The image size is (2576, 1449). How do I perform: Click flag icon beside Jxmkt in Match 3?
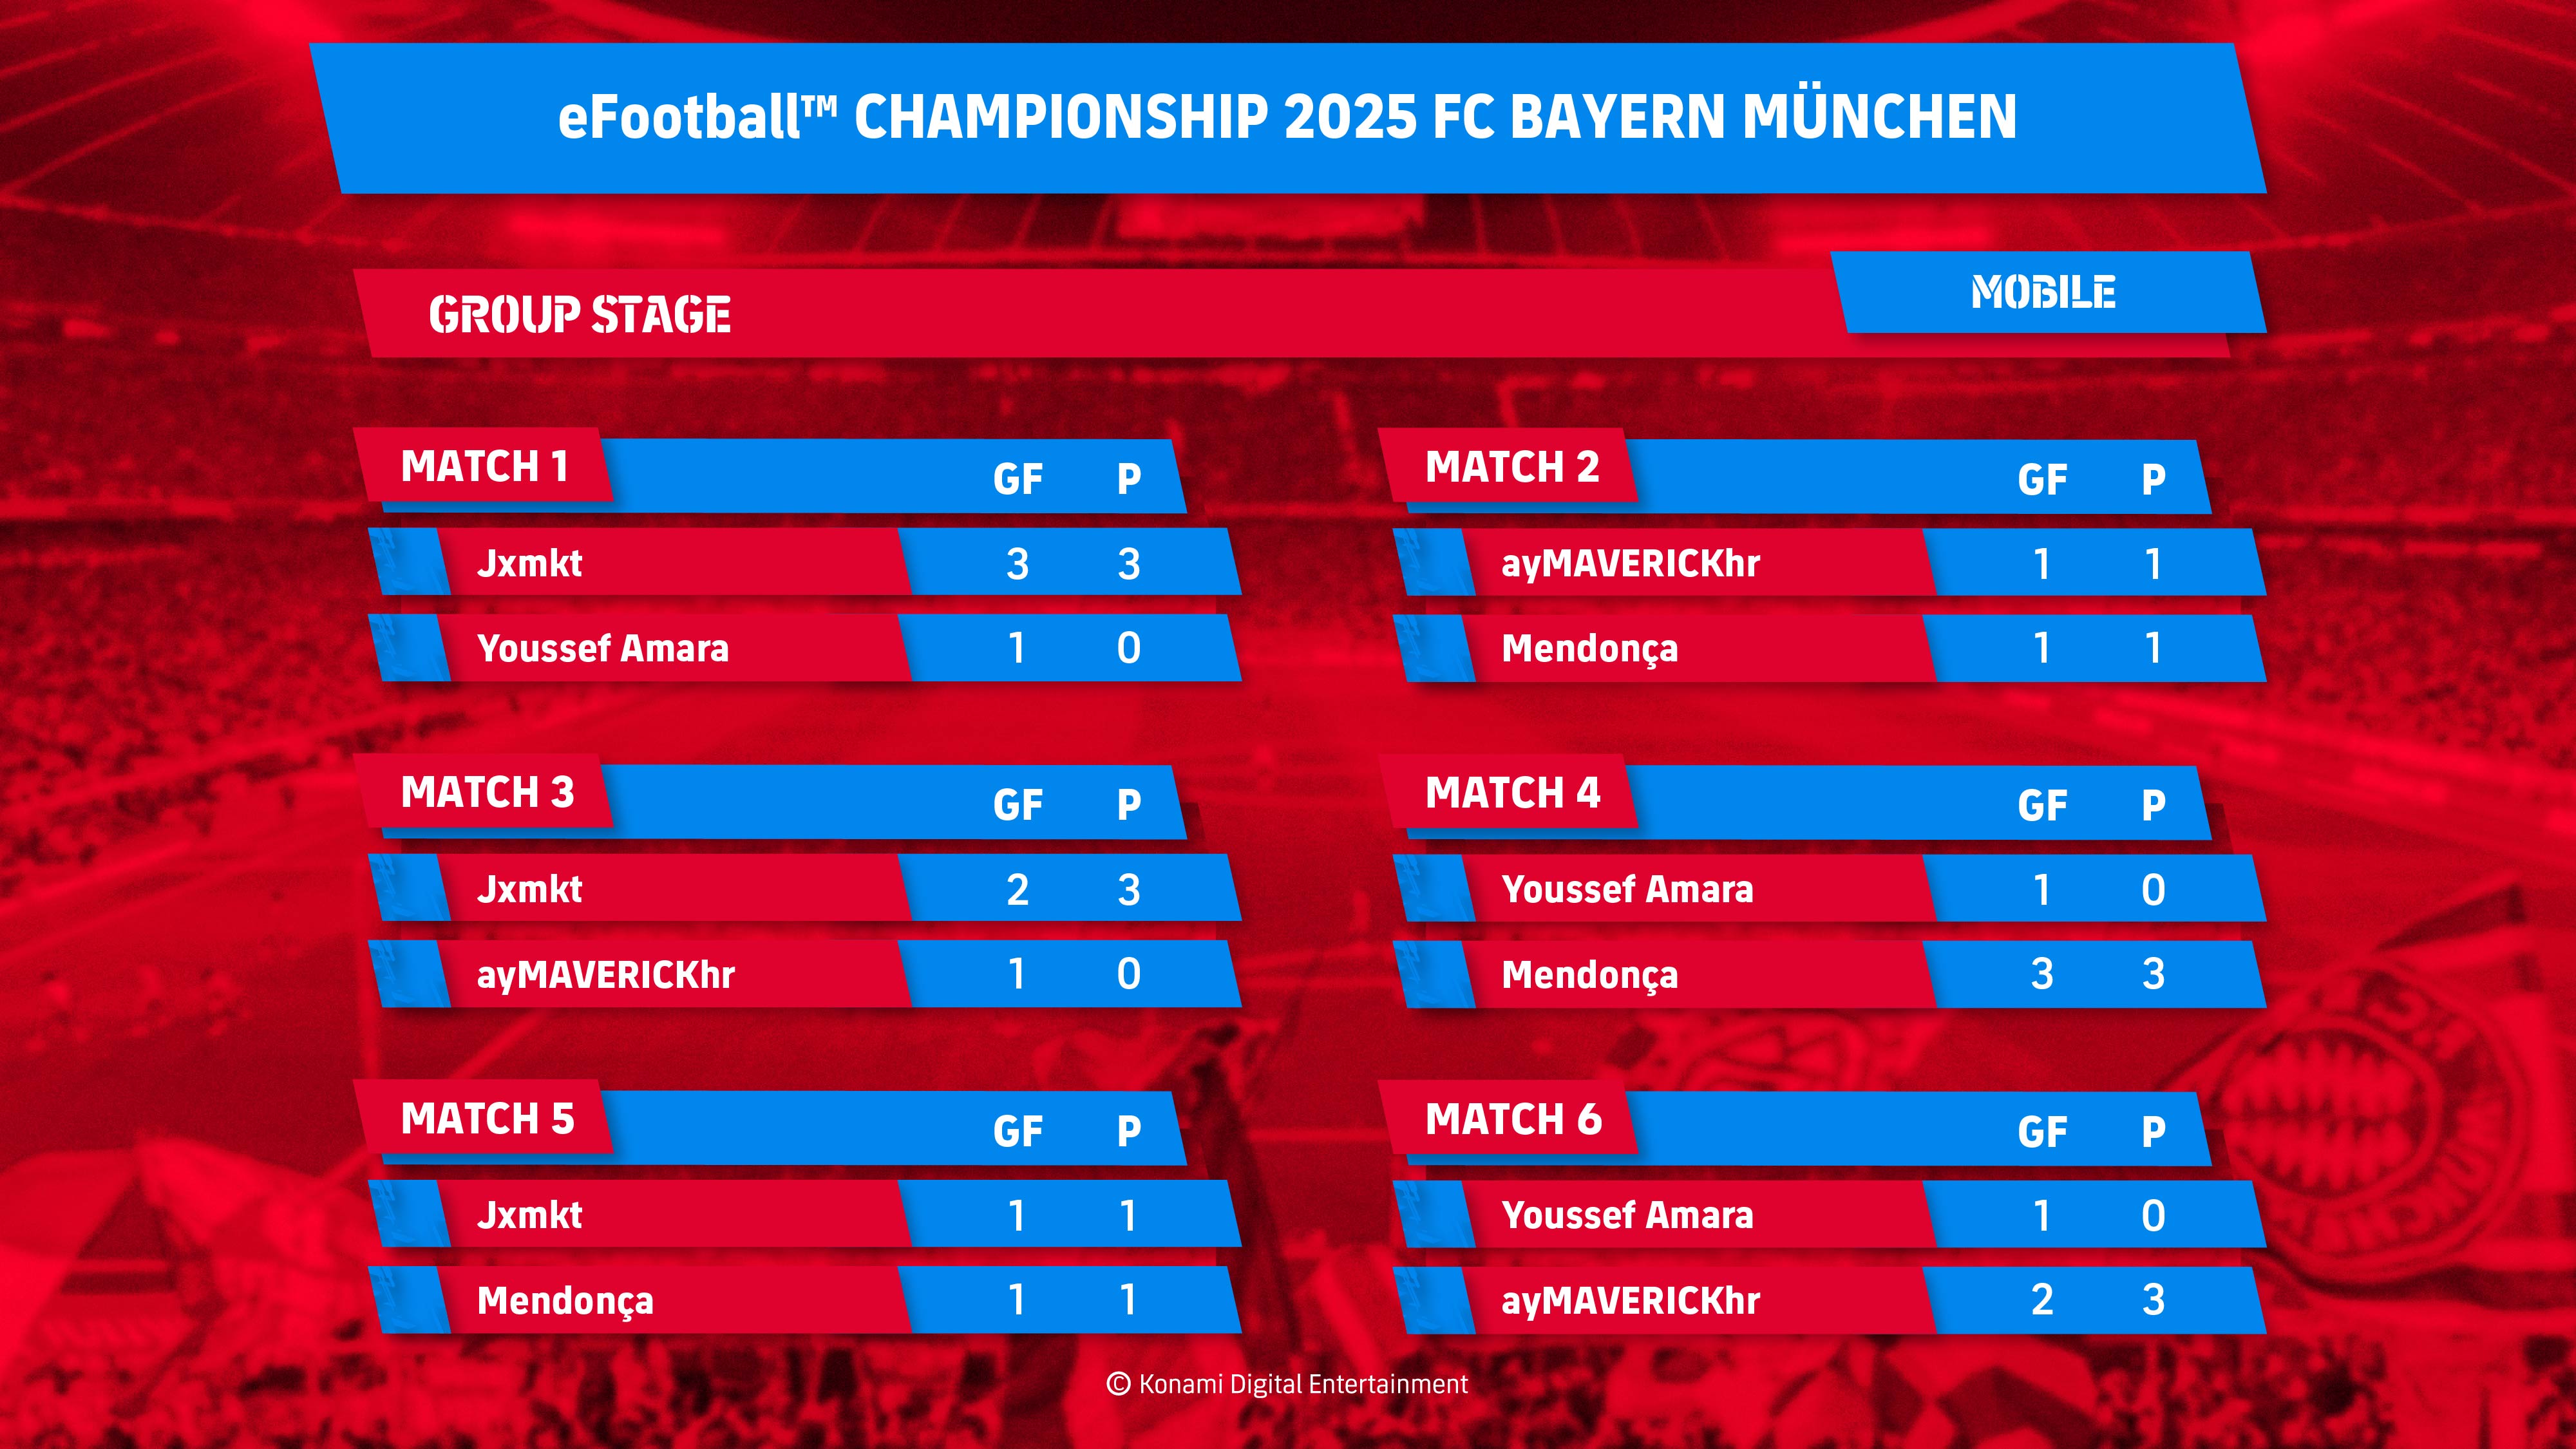coord(410,888)
